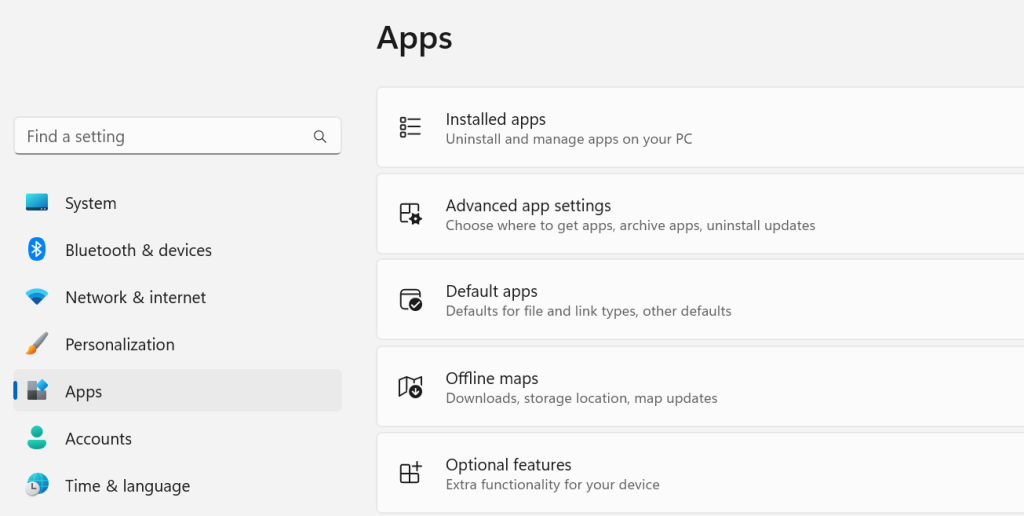
Task: Focus the Find a setting search field
Action: [x=160, y=137]
